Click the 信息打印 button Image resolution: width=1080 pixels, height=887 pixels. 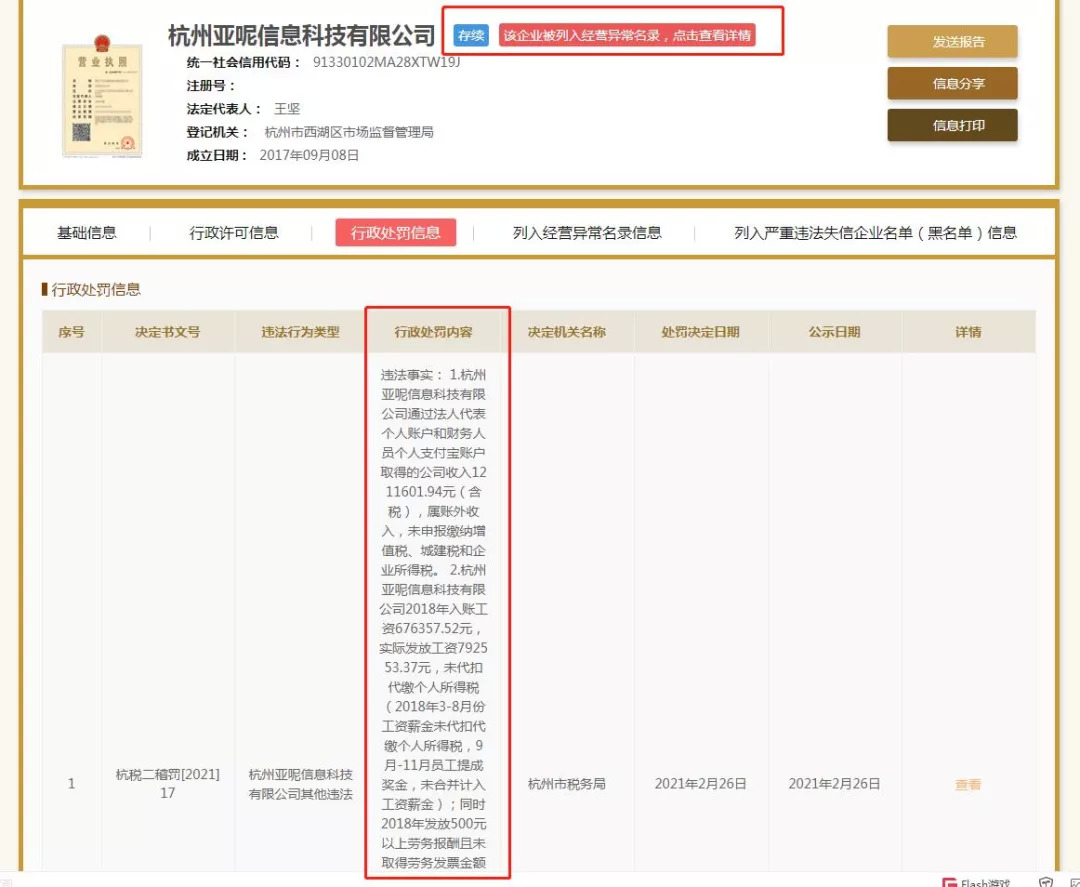click(x=952, y=125)
